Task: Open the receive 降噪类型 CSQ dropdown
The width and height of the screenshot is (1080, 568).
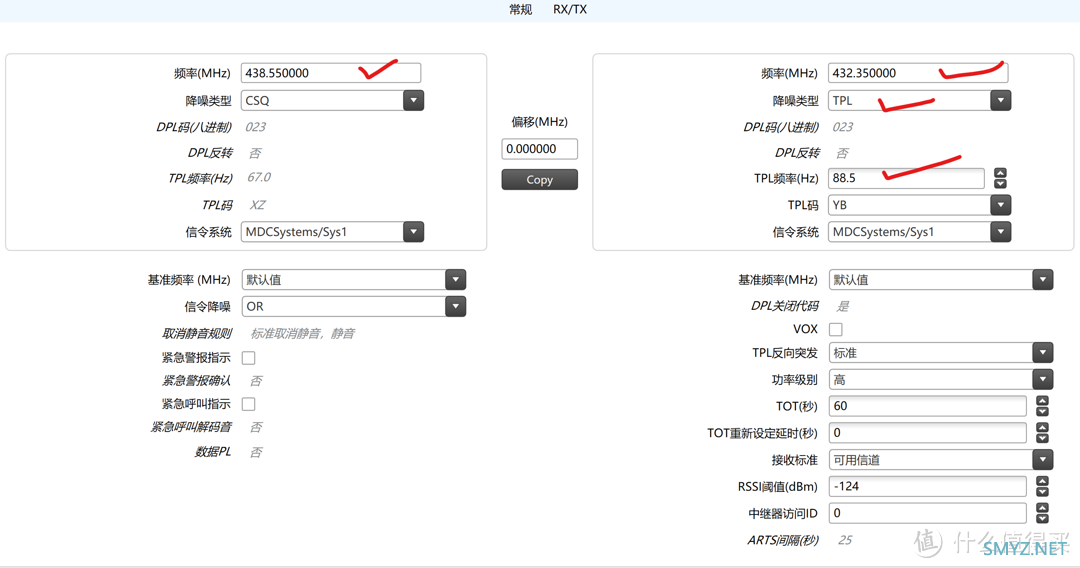Action: pos(332,101)
